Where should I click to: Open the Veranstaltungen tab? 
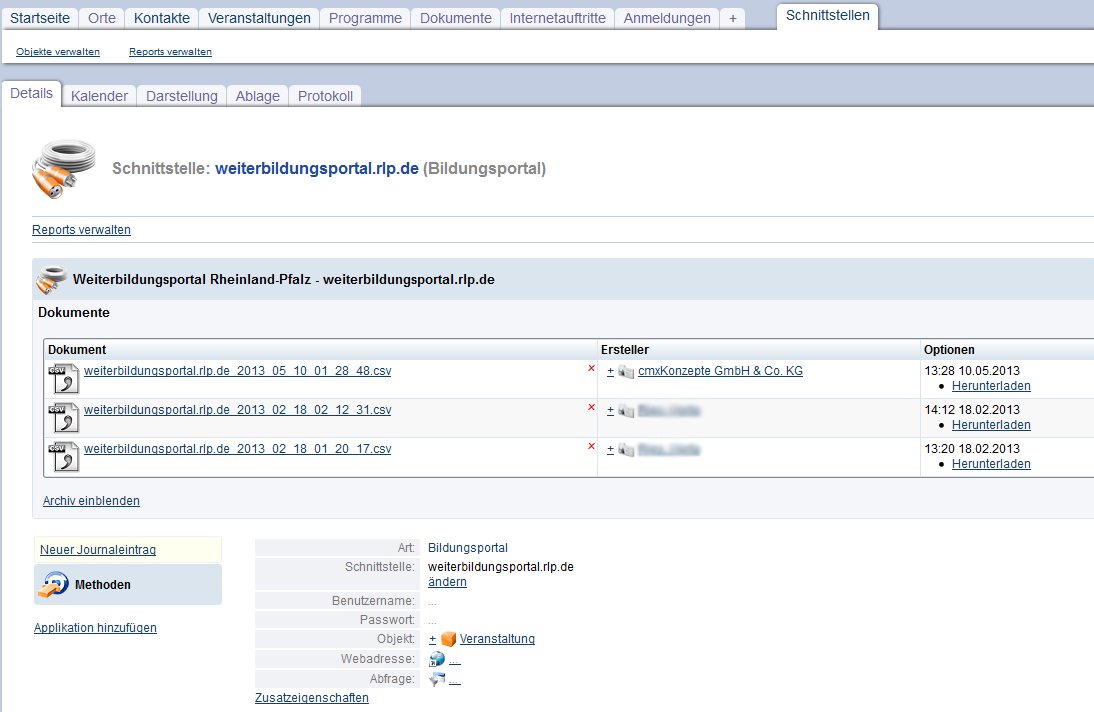click(259, 18)
